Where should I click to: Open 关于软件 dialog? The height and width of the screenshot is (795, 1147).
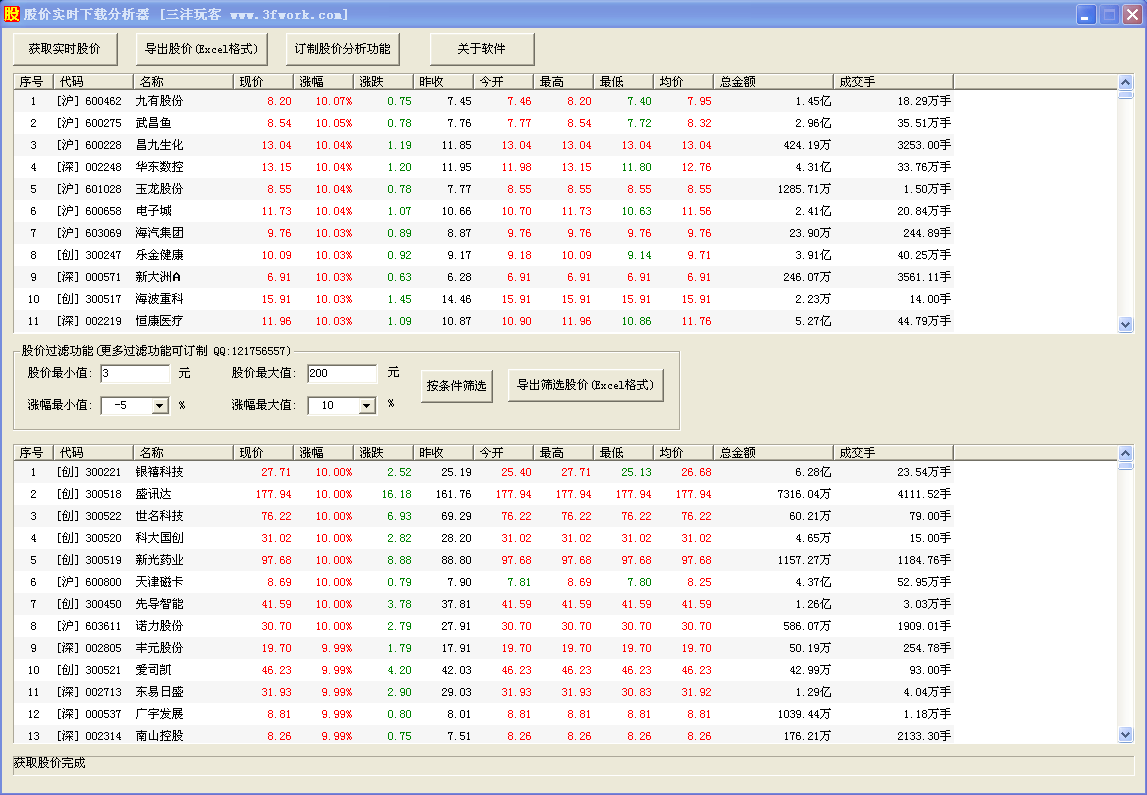(482, 48)
